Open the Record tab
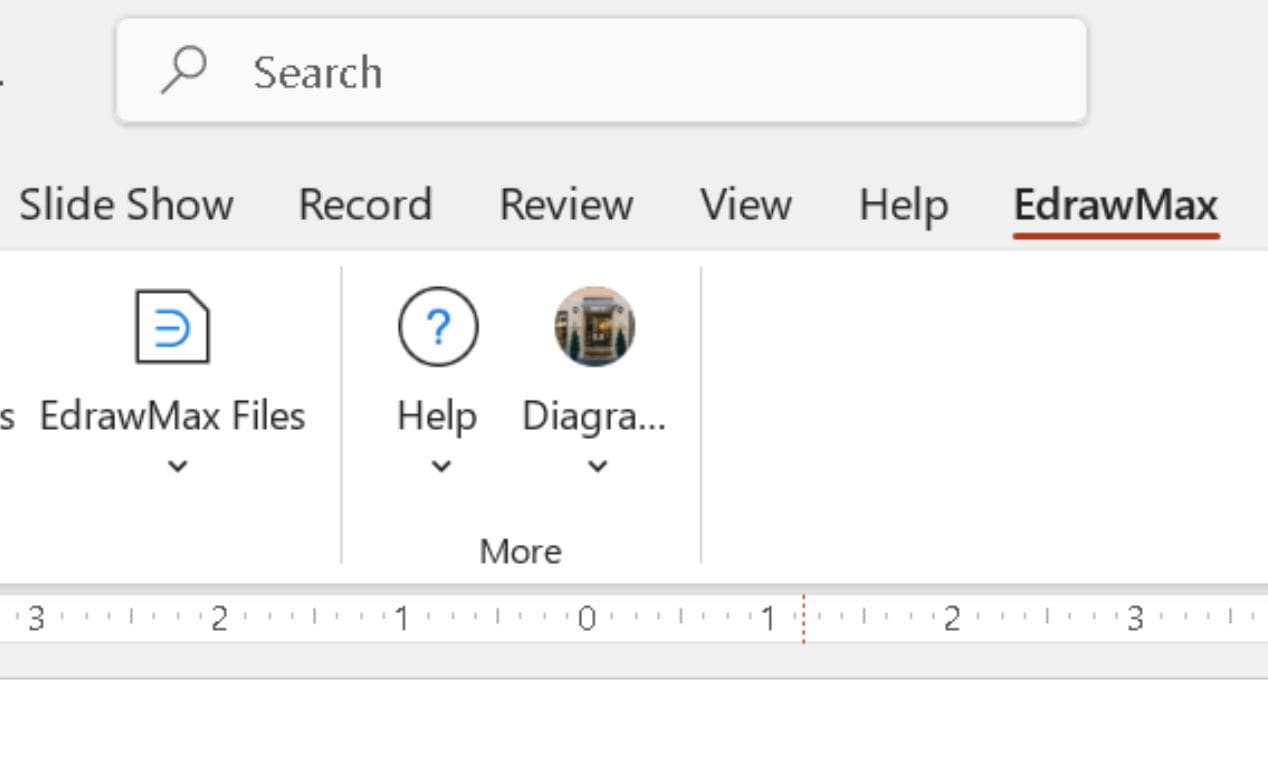This screenshot has height=760, width=1268. coord(365,205)
